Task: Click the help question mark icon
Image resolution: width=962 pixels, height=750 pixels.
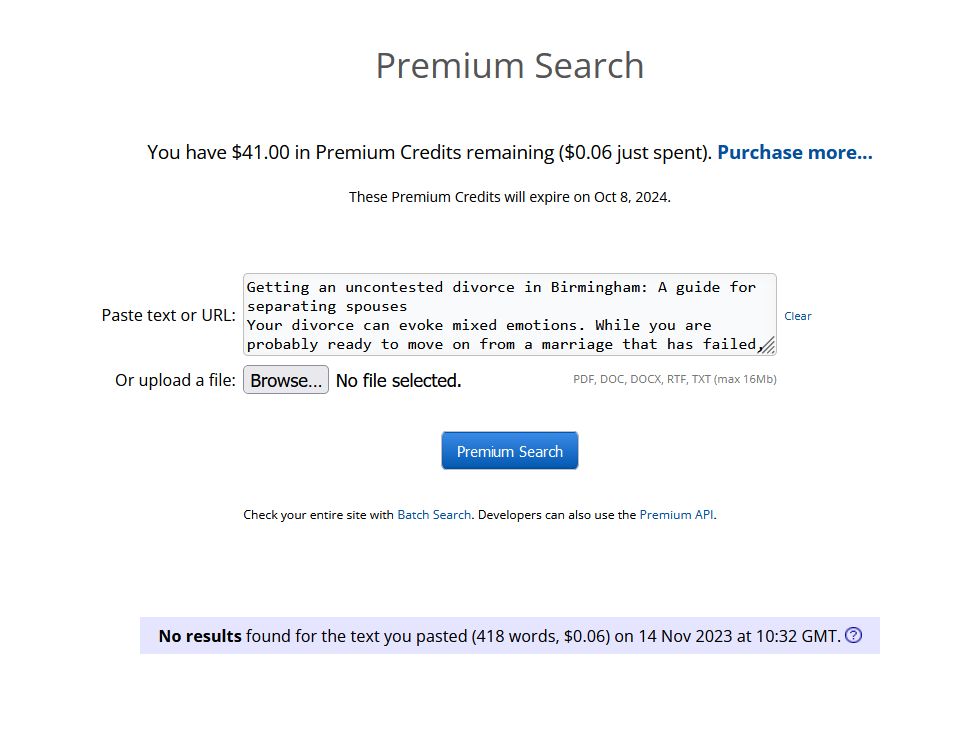Action: click(853, 635)
